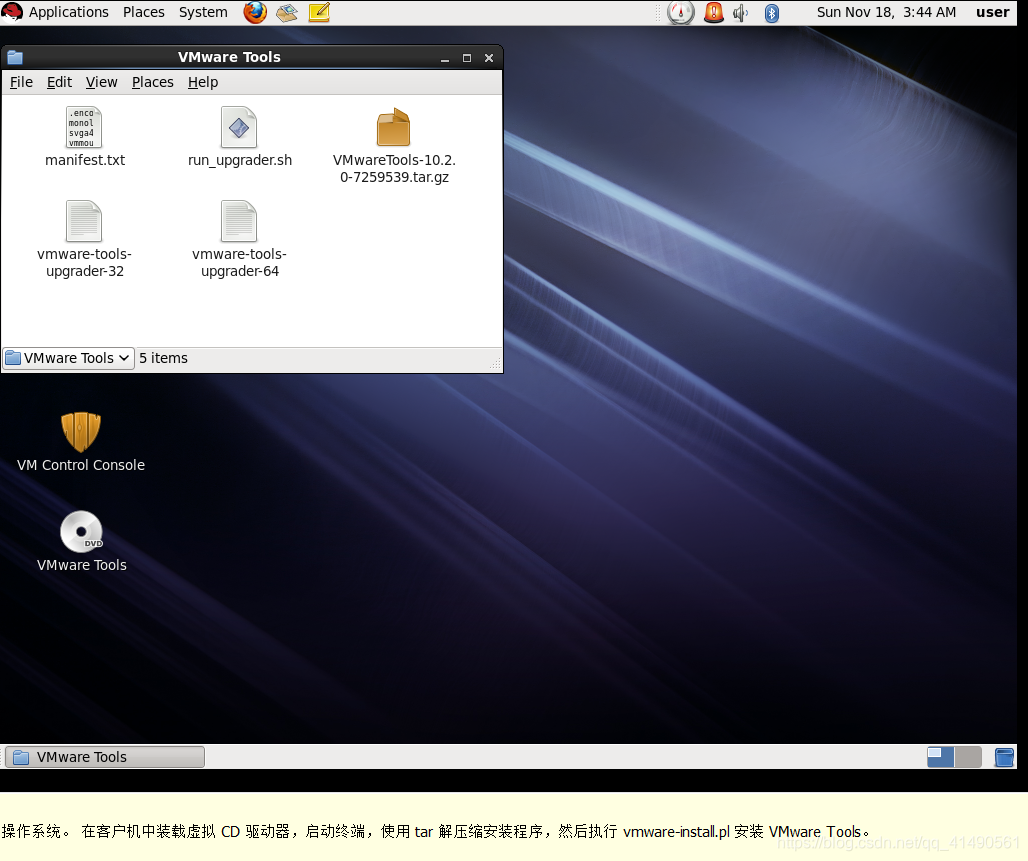This screenshot has height=861, width=1028.
Task: Open the Edit menu
Action: [59, 82]
